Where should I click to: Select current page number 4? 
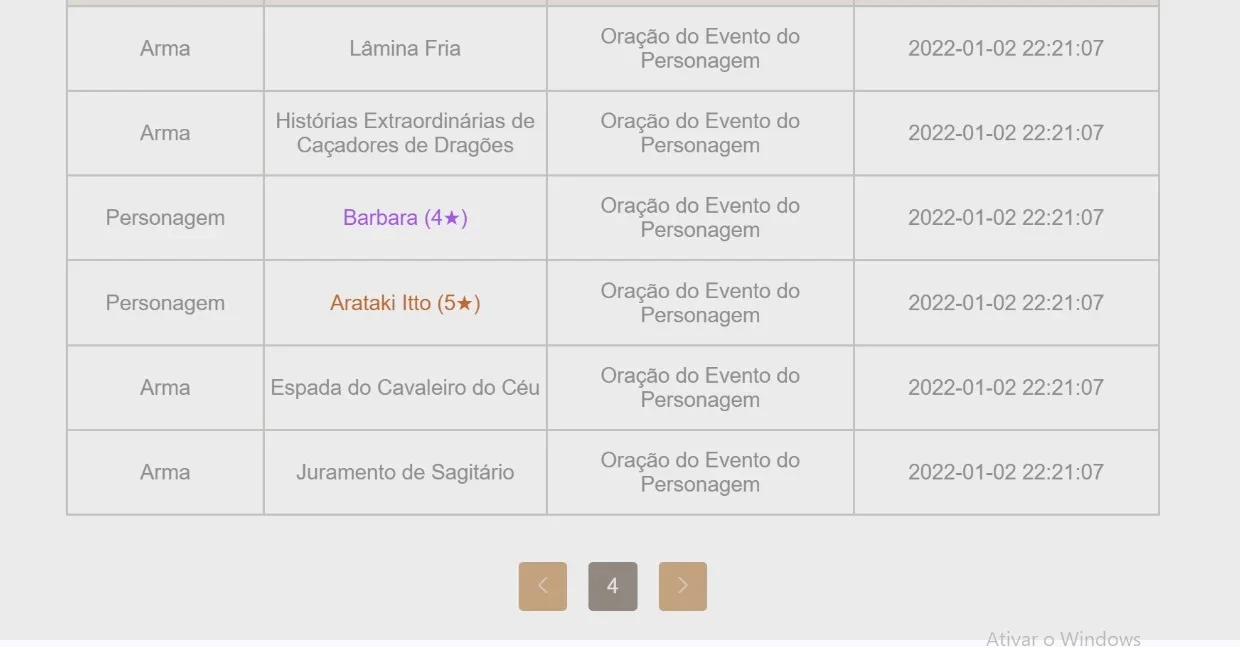point(613,586)
